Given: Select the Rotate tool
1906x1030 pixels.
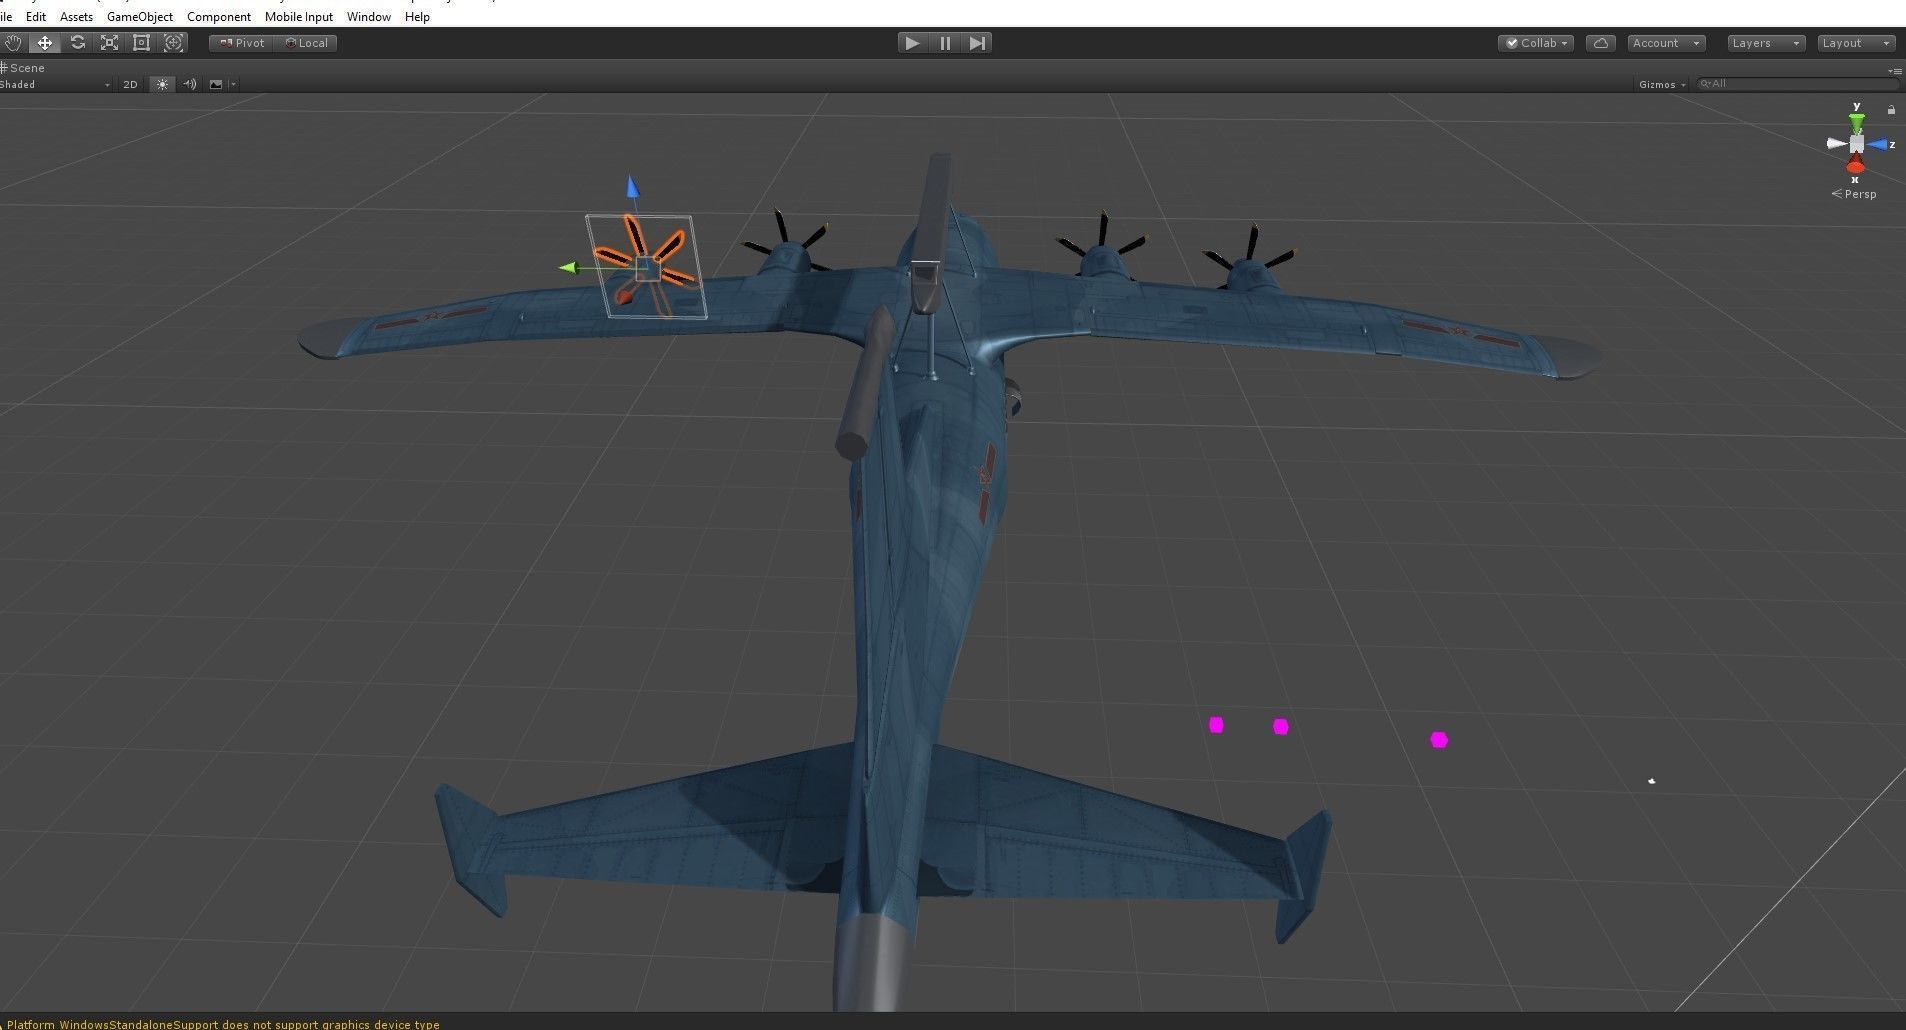Looking at the screenshot, I should [77, 43].
